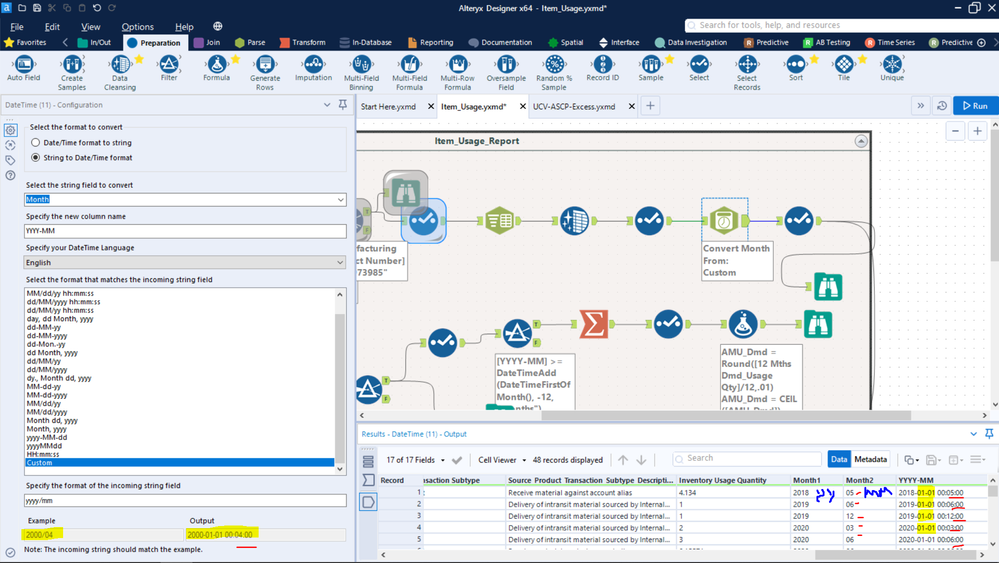This screenshot has height=563, width=999.
Task: Pick the Record ID tool
Action: [602, 66]
